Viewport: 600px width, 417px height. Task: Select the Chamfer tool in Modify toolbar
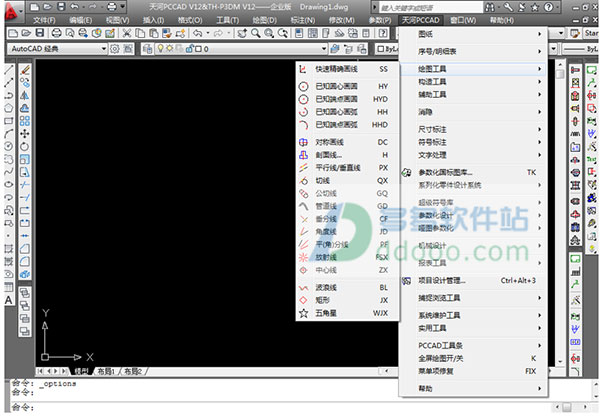[25, 249]
